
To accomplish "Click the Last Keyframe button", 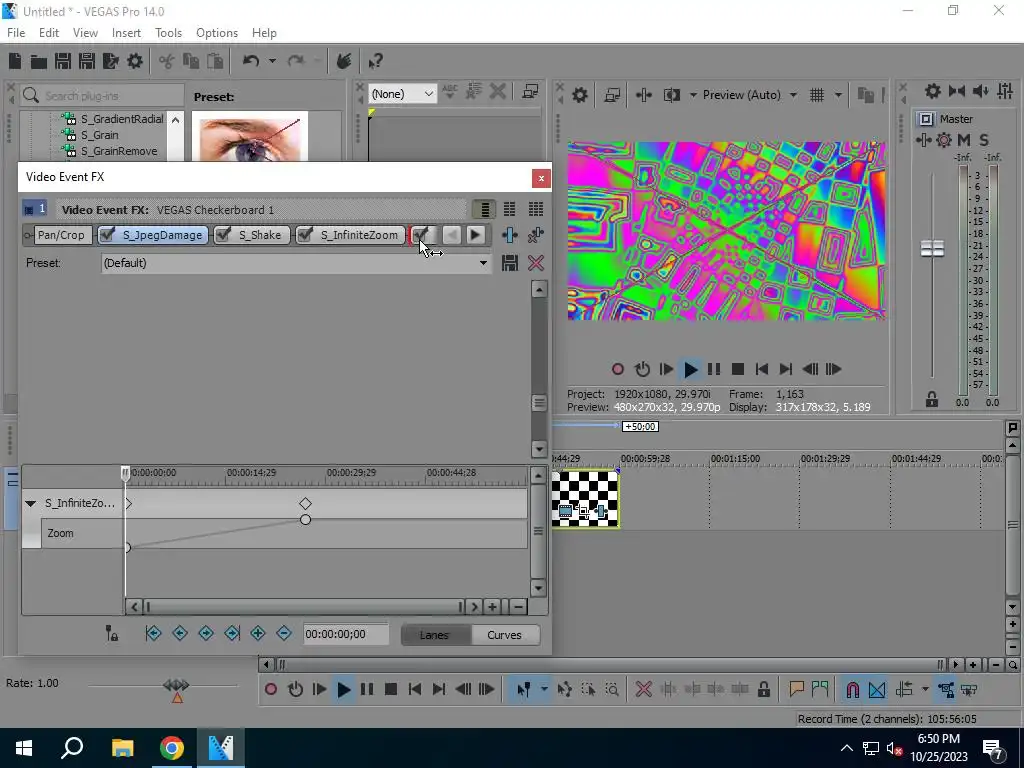I will [232, 633].
